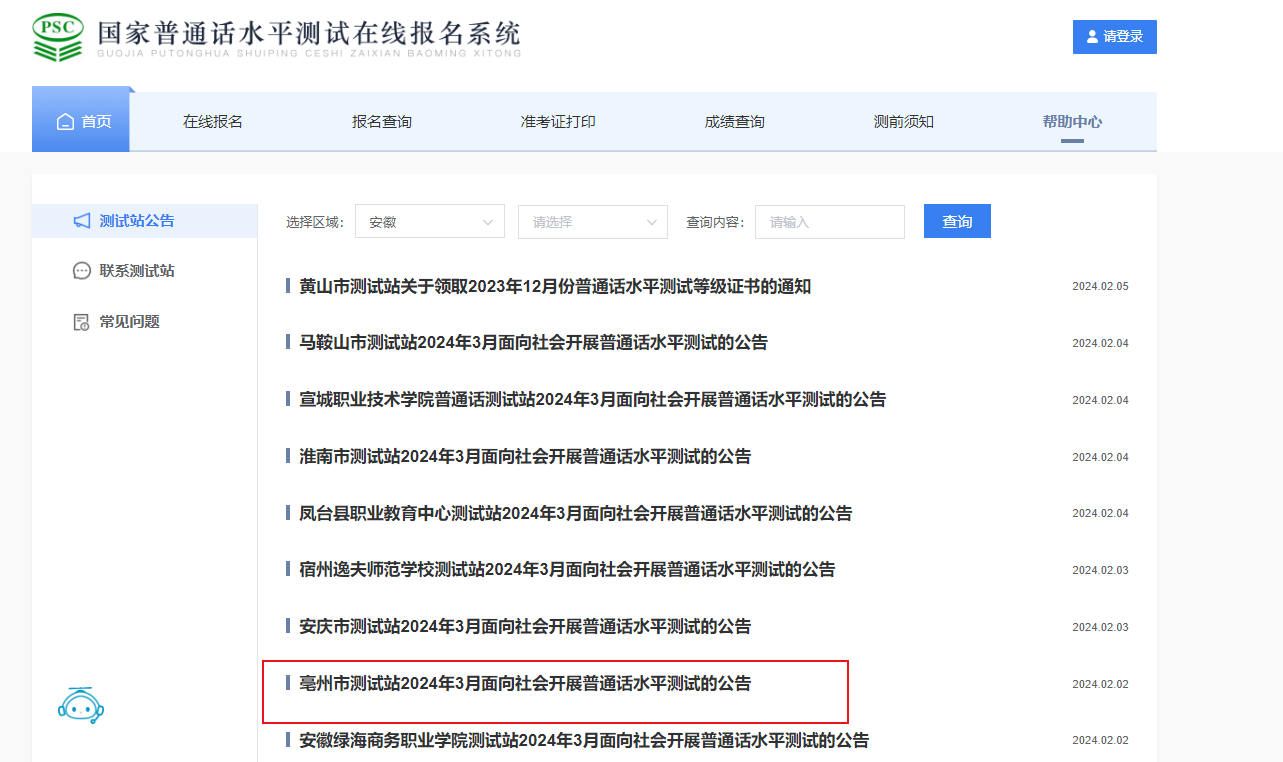Click the date 2024.02.04 on 马鞍山市 row
1283x762 pixels.
[1100, 343]
